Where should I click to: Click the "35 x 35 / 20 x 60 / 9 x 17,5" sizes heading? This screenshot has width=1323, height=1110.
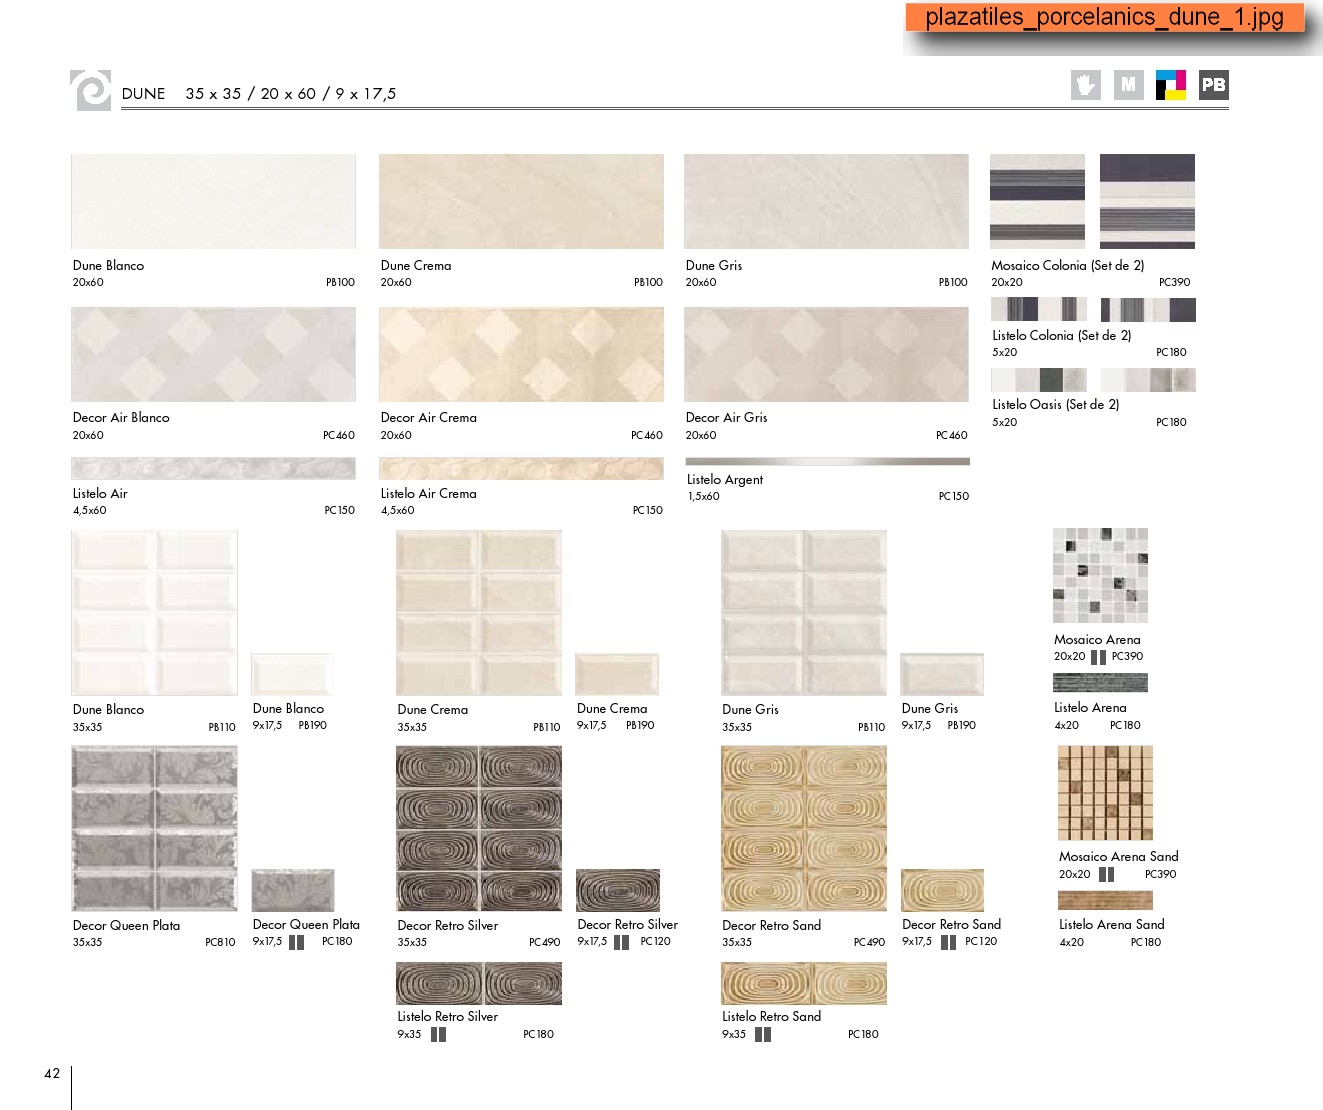[x=291, y=94]
